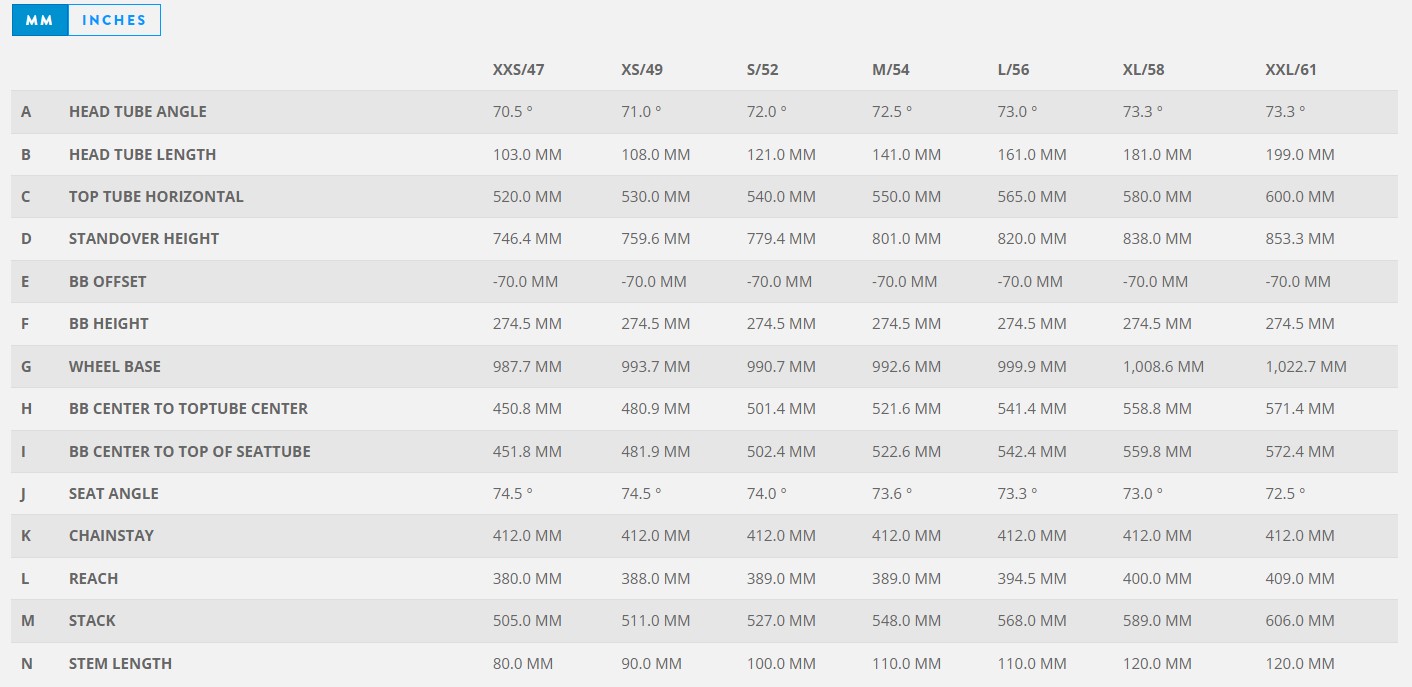The image size is (1412, 687).
Task: Click the XL/58 size column header
Action: click(1143, 70)
